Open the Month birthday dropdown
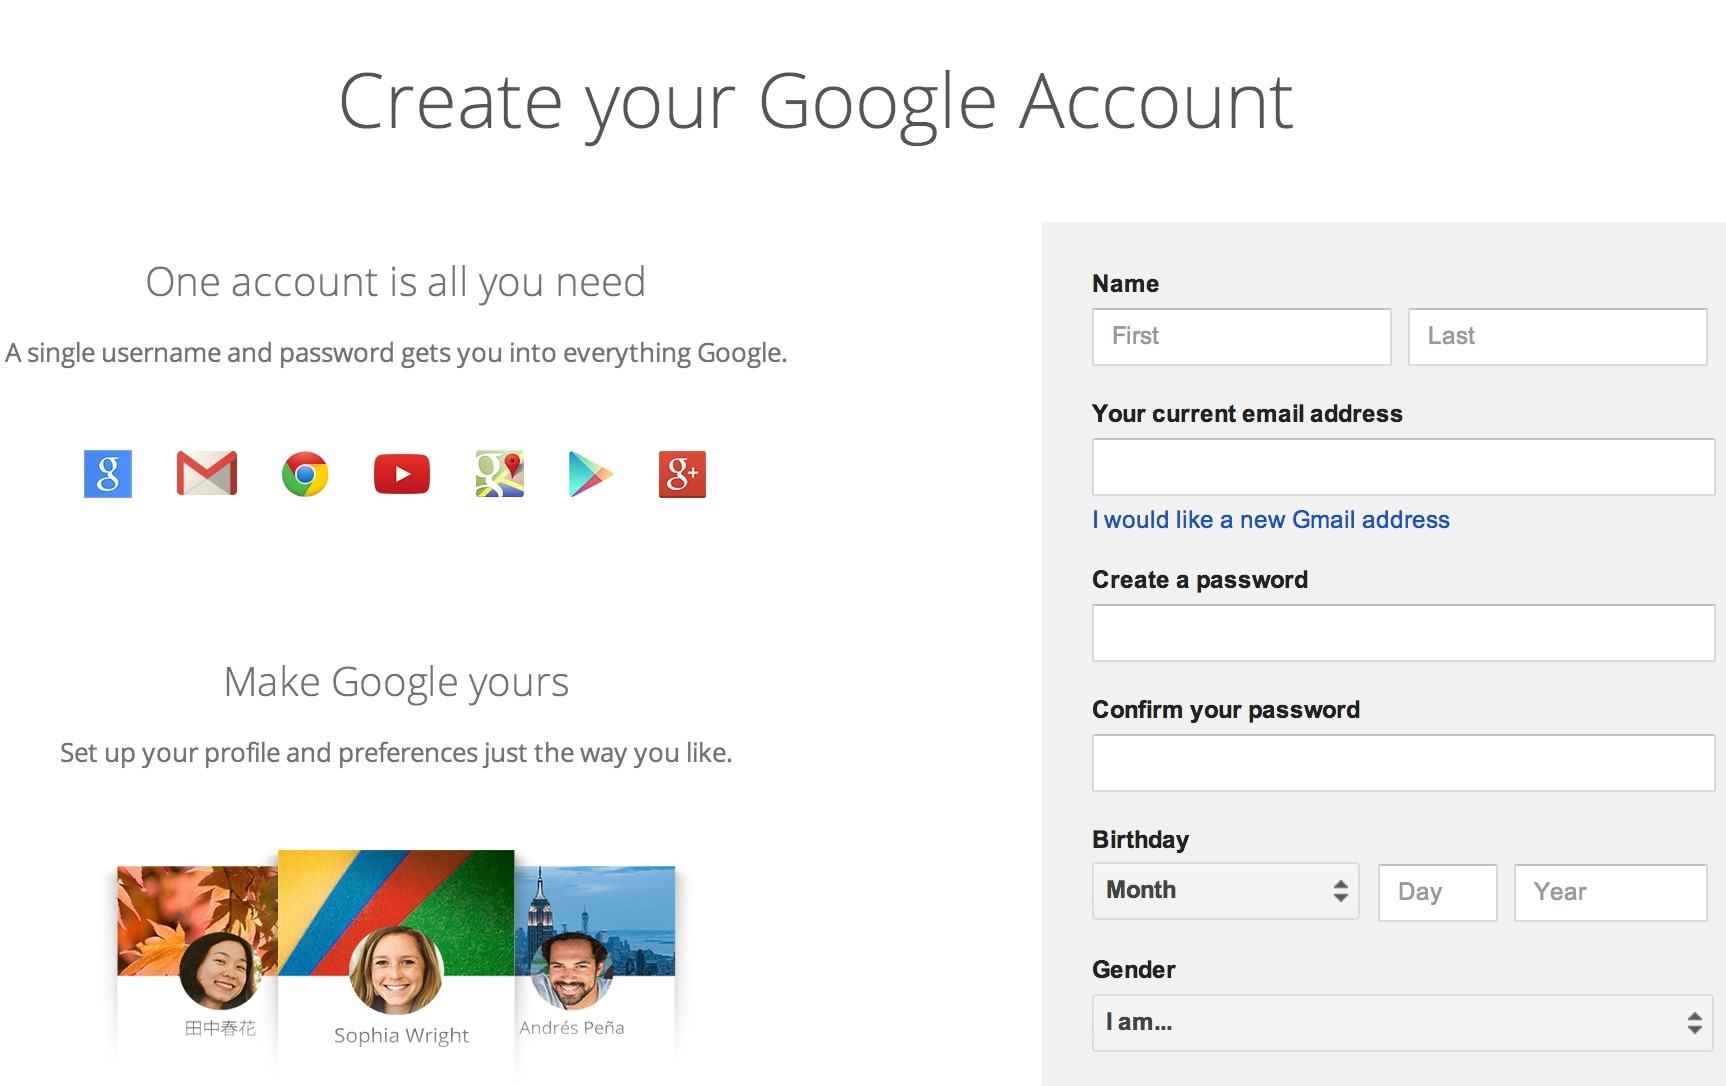Screen dimensions: 1726x1086 (x=1226, y=891)
